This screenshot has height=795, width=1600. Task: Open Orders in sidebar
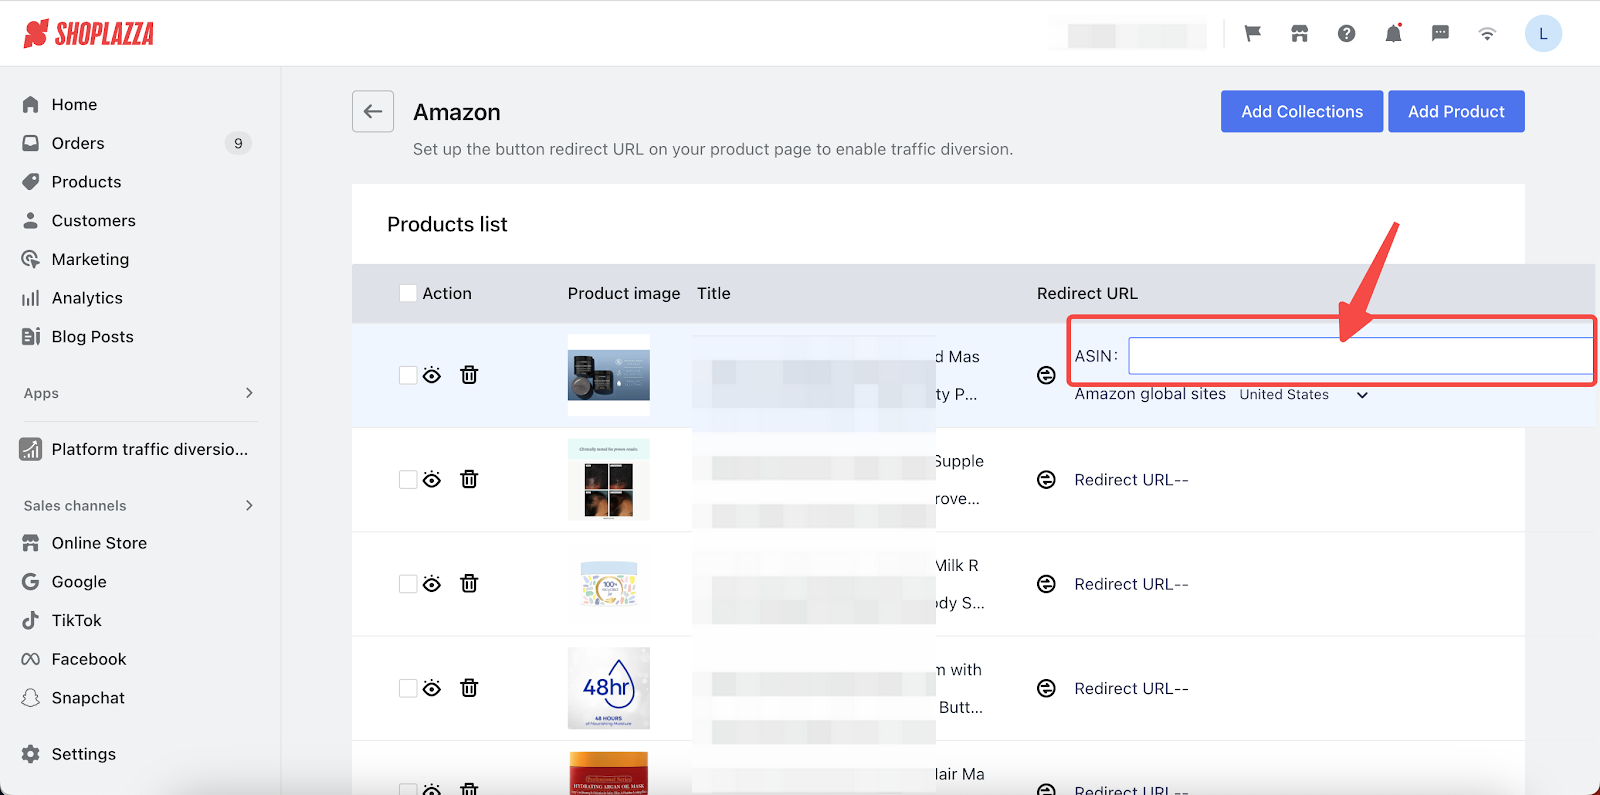pyautogui.click(x=78, y=143)
